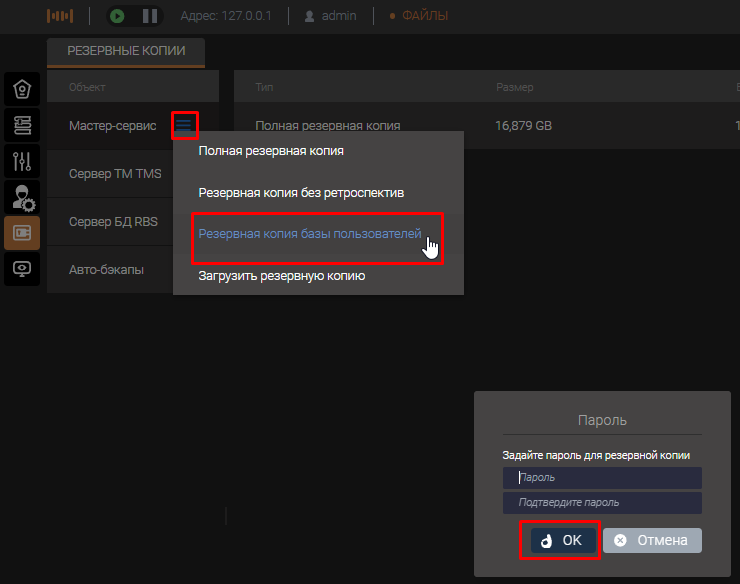Select Резервная копия базы пользователей option

310,234
